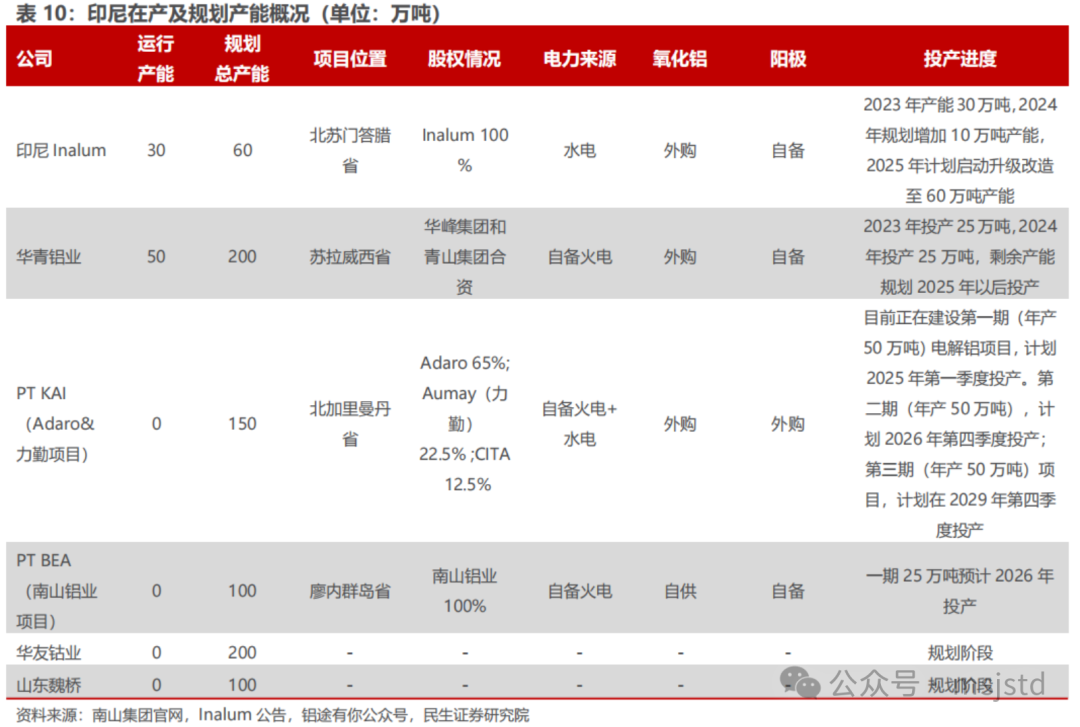
Task: Click the '北苏门答腊省' location cell
Action: tap(350, 150)
